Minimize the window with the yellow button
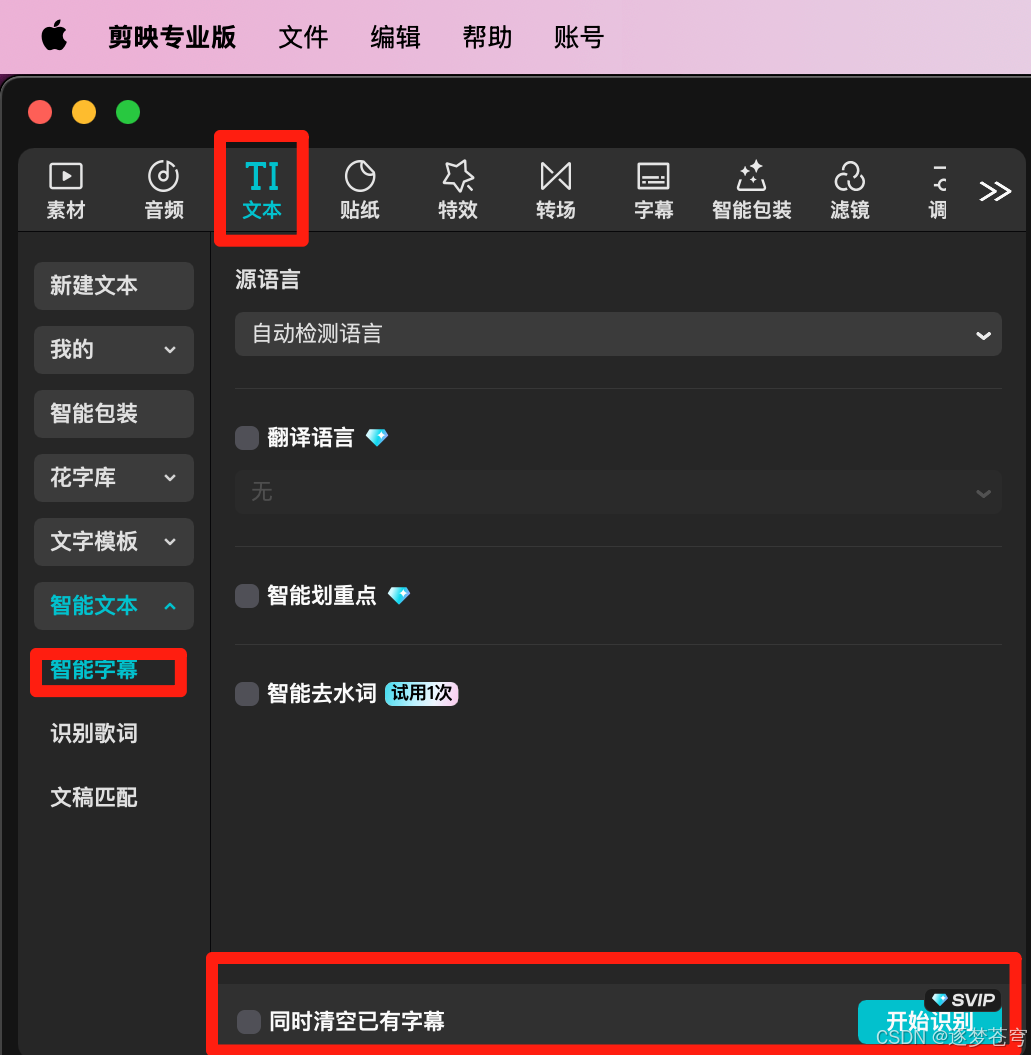1032x1056 pixels. pyautogui.click(x=84, y=112)
